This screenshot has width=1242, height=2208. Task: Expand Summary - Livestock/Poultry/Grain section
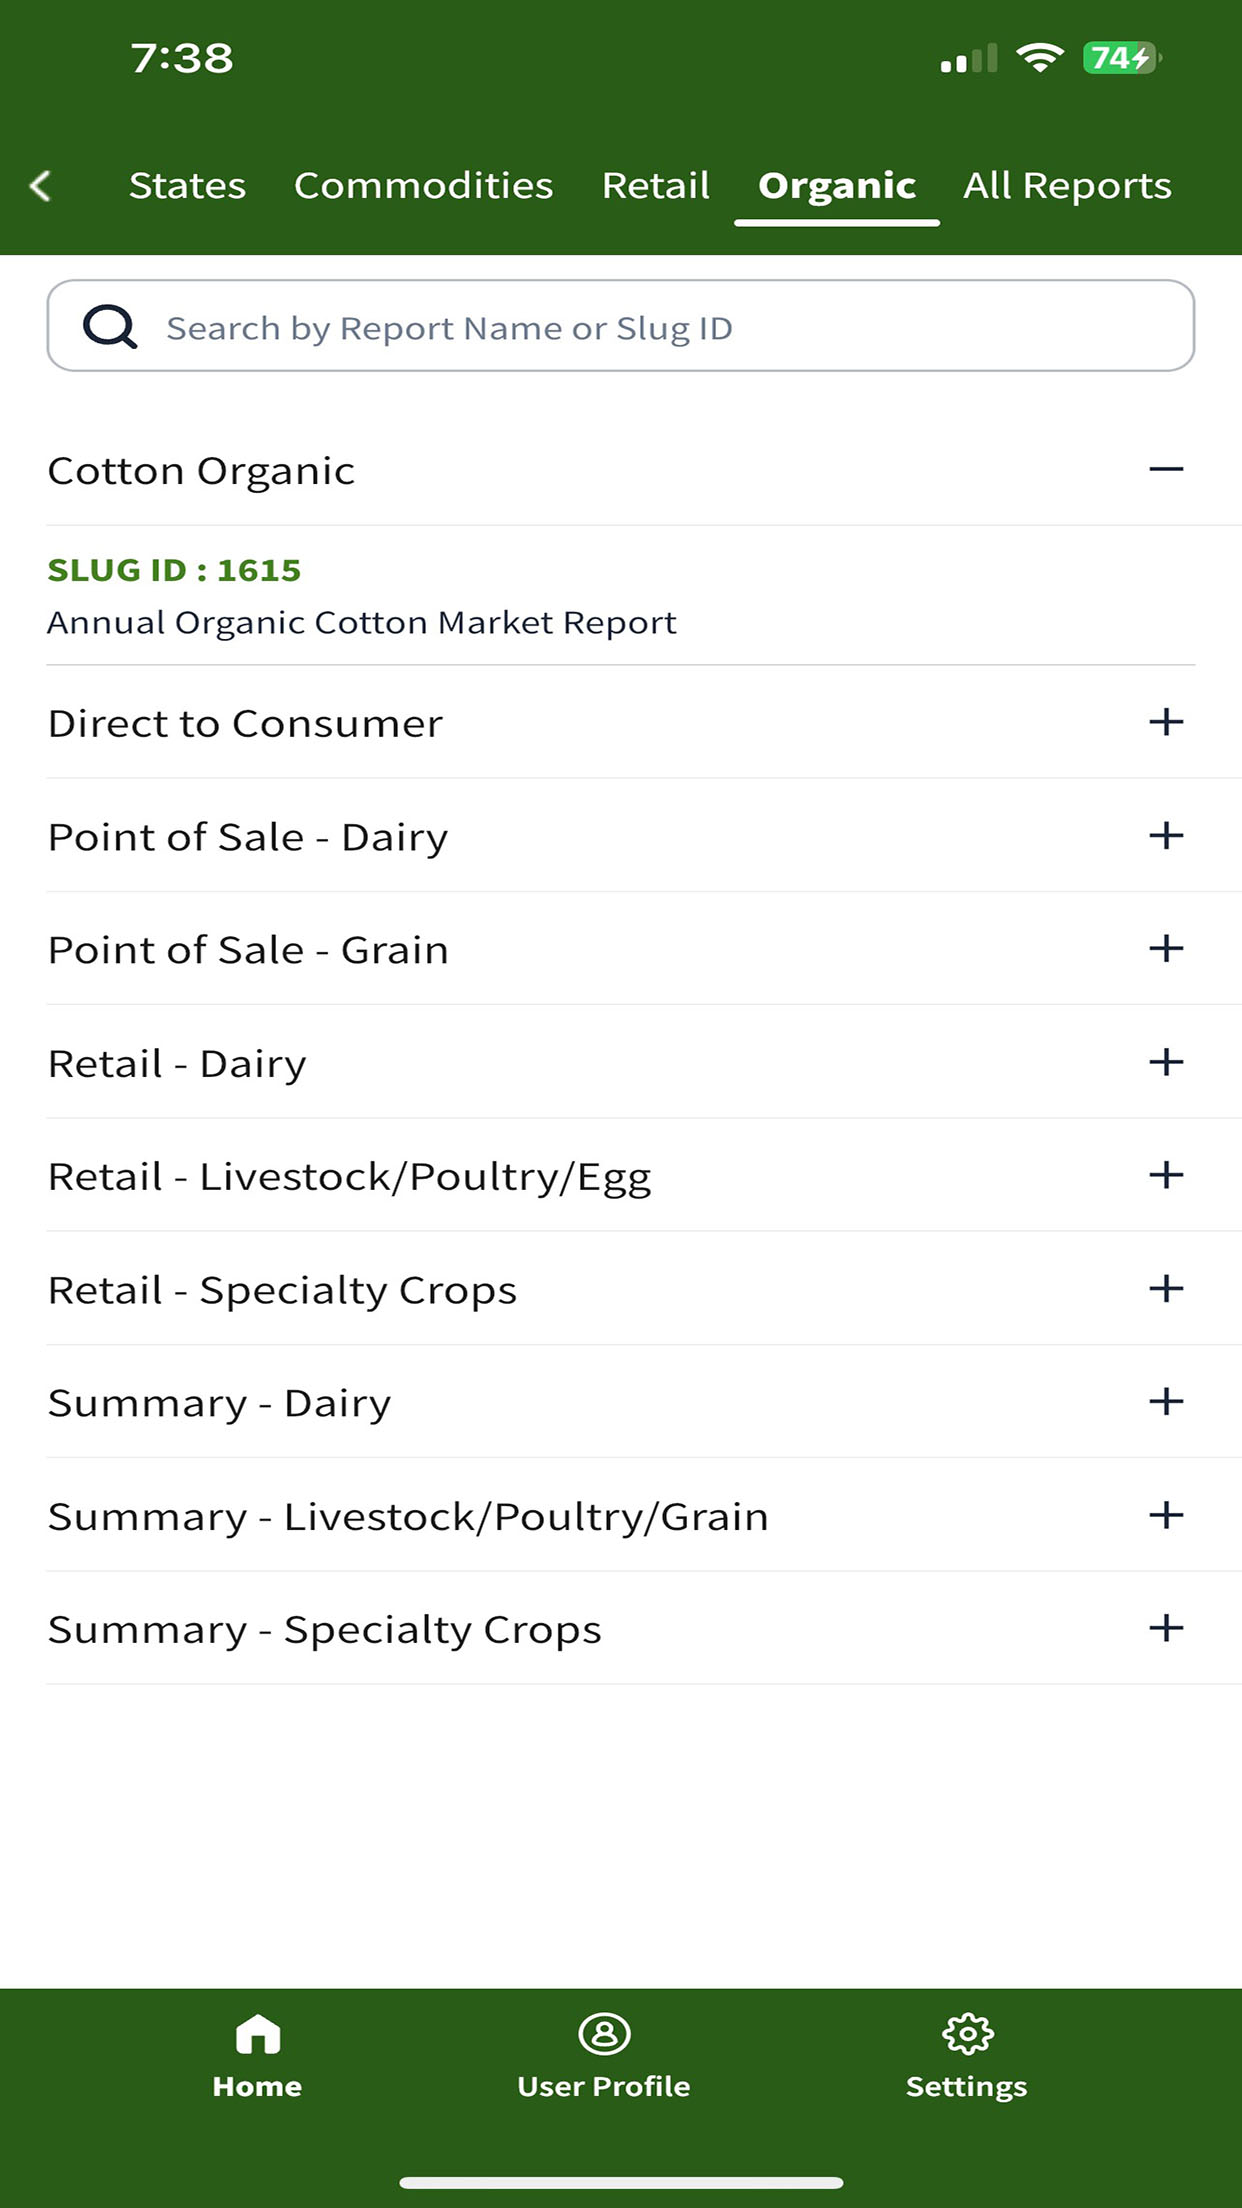[x=620, y=1515]
